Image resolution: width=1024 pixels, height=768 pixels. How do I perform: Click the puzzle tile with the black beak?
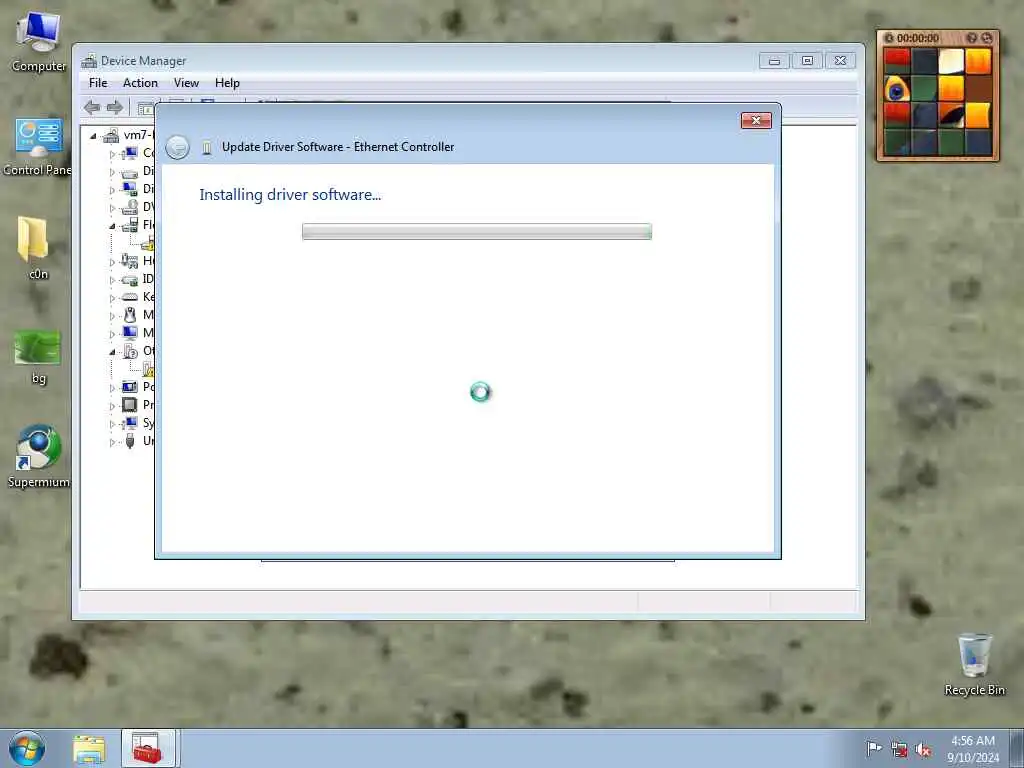[x=951, y=116]
